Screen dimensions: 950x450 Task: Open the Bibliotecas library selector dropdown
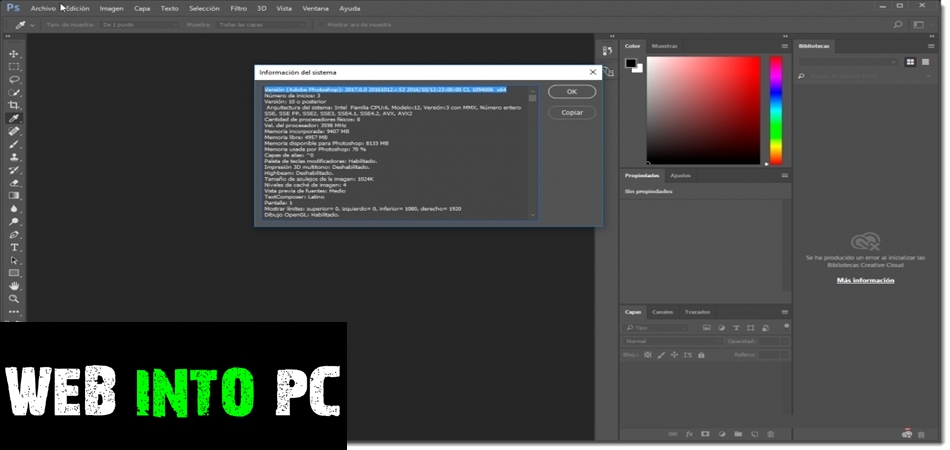click(848, 62)
